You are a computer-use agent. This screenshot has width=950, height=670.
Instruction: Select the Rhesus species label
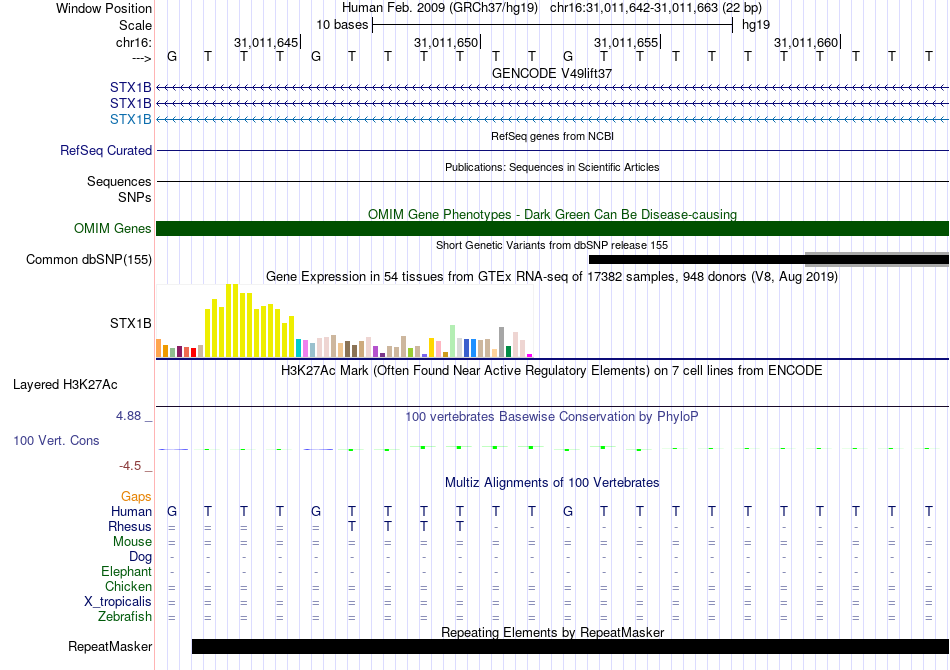130,527
